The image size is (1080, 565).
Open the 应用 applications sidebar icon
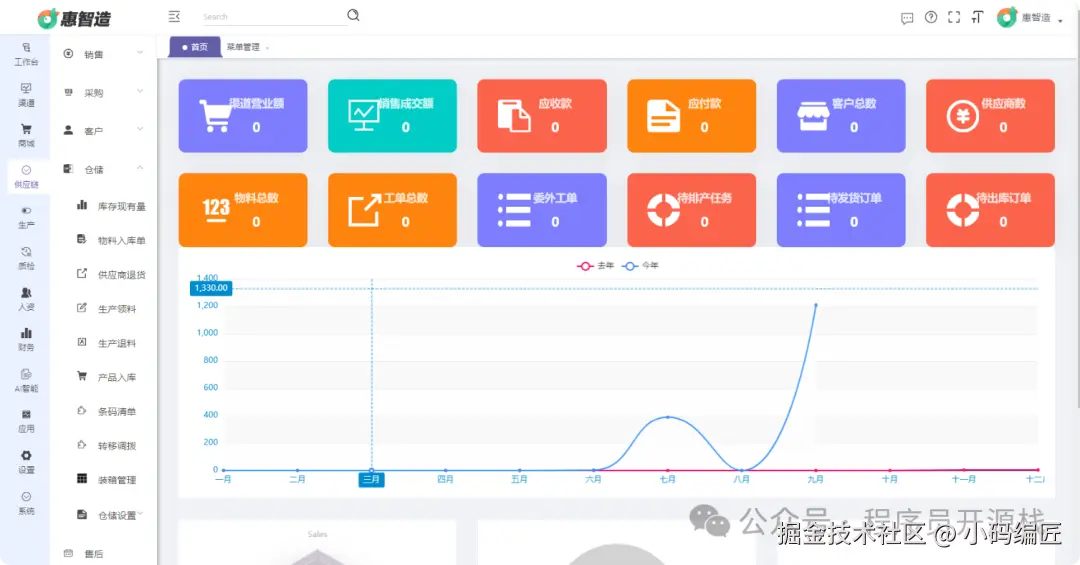coord(26,421)
